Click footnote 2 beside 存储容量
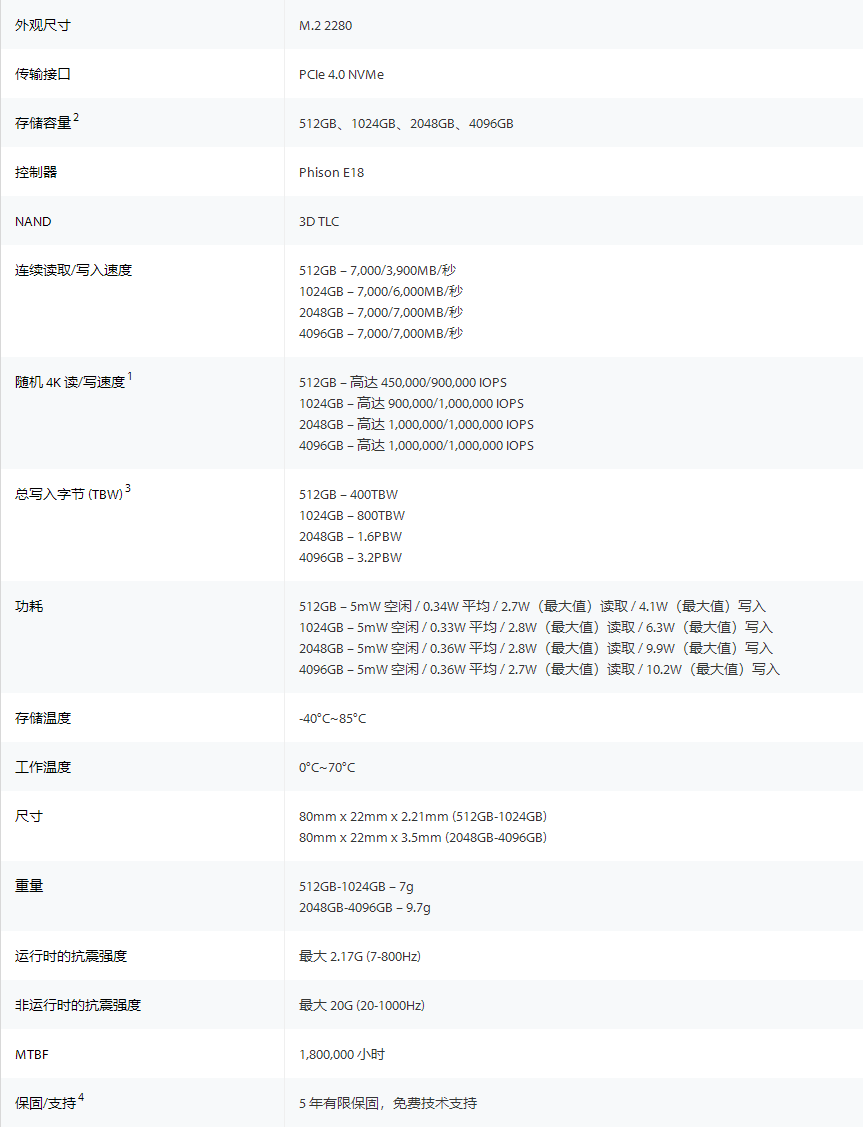The width and height of the screenshot is (863, 1127). (76, 118)
